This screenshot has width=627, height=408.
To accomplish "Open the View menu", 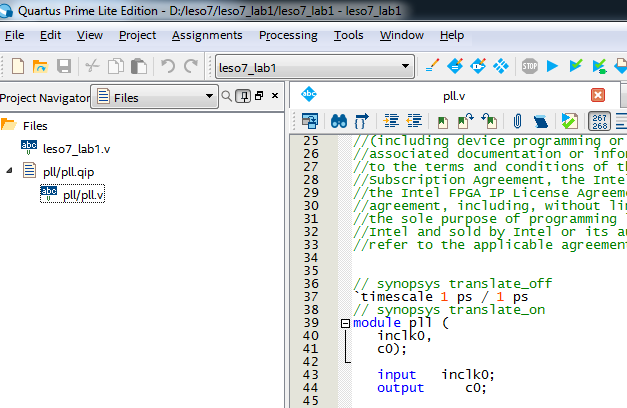I will tap(90, 35).
